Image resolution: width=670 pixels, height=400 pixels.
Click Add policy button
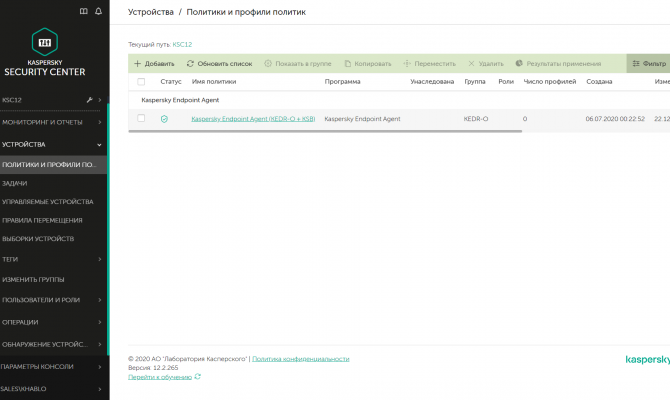(x=154, y=64)
